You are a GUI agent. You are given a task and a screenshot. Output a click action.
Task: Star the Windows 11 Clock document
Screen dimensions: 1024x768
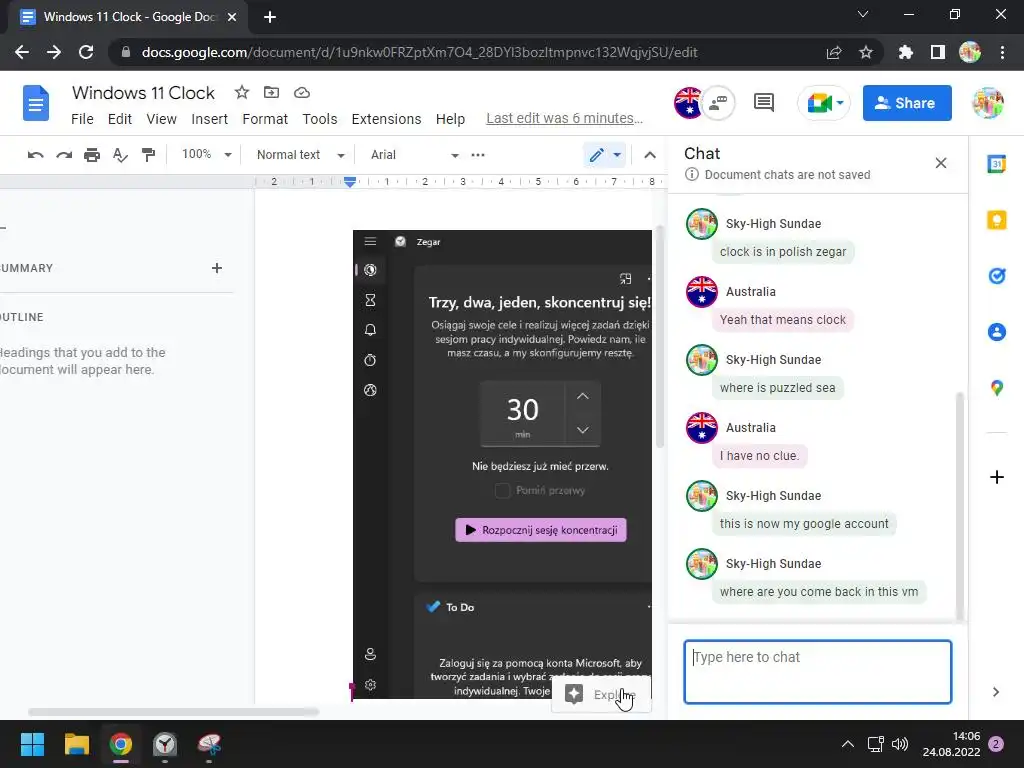[242, 92]
